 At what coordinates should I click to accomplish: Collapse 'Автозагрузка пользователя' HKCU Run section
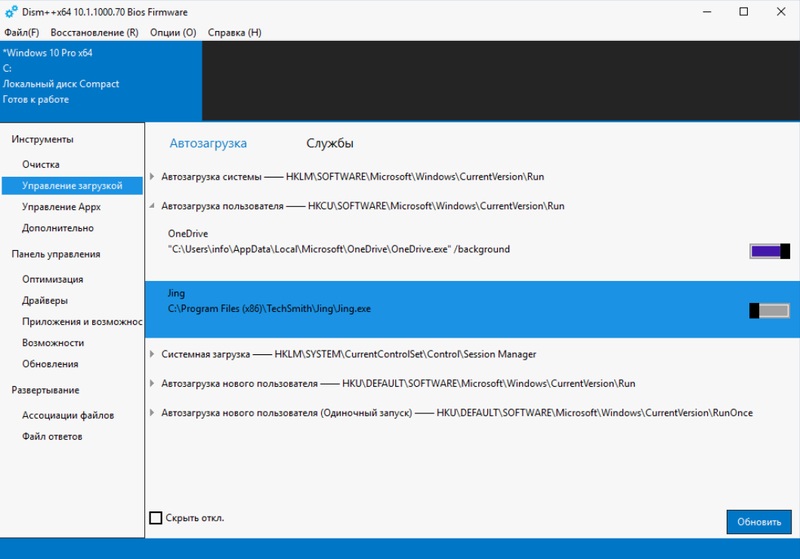[x=152, y=206]
